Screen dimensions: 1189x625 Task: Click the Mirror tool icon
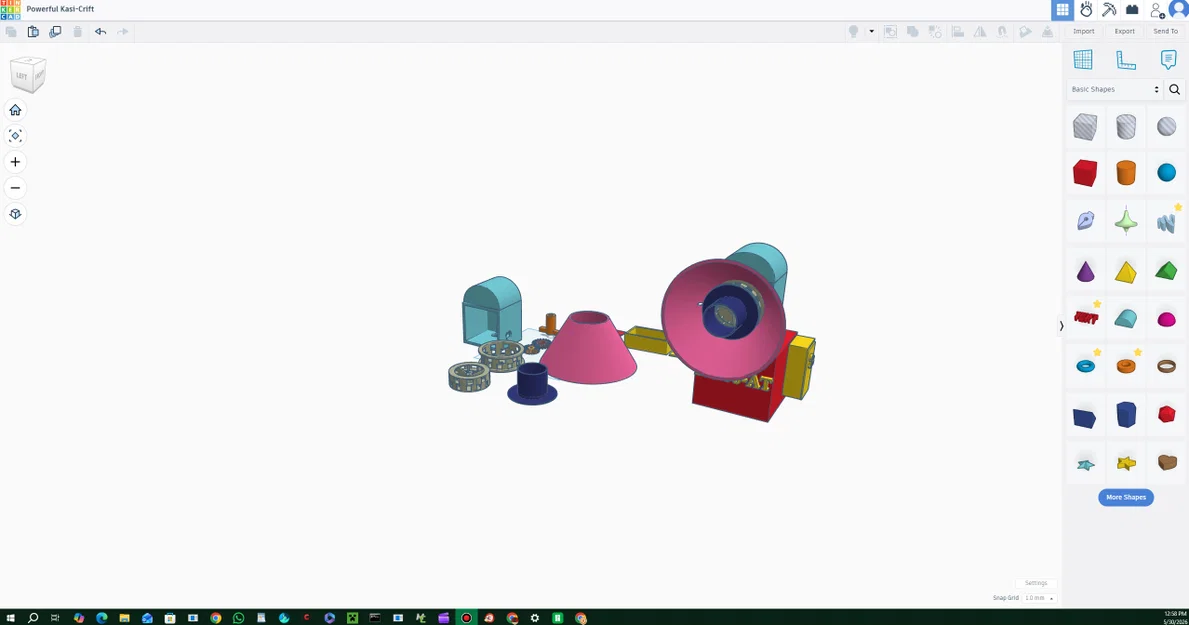click(980, 32)
